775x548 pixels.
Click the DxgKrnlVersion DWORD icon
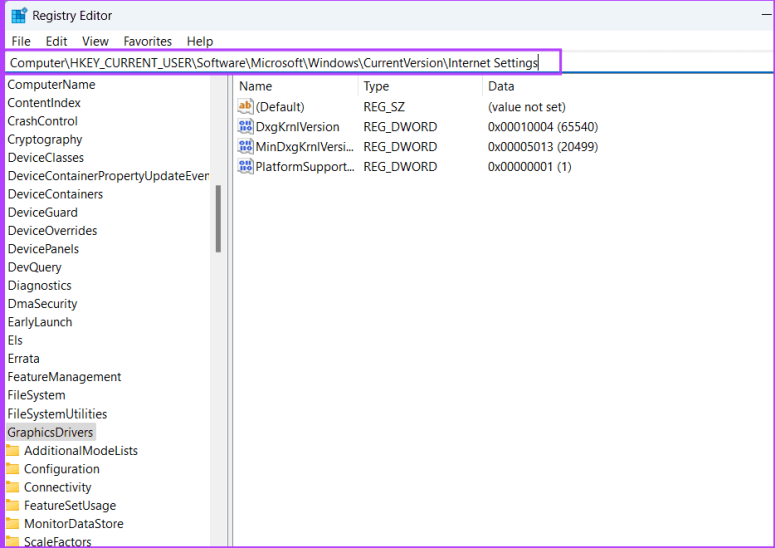pyautogui.click(x=245, y=126)
